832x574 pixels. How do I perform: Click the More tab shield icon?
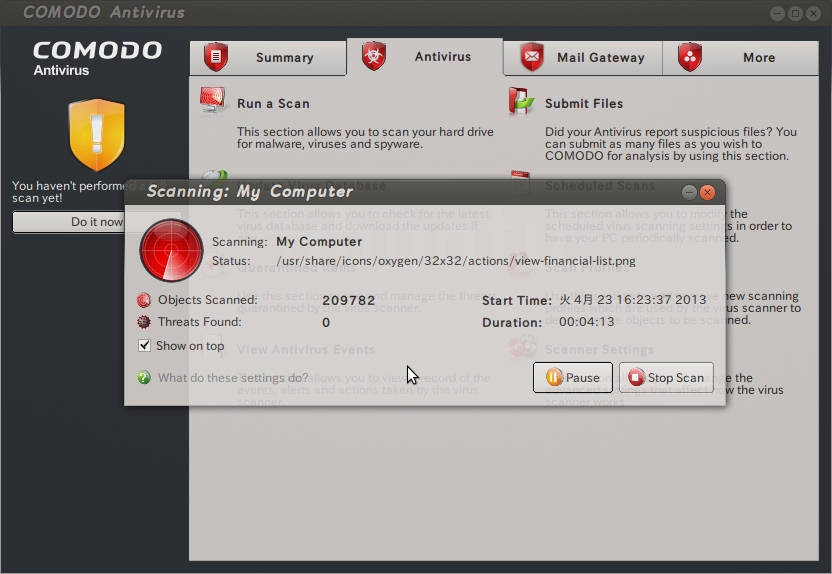690,57
